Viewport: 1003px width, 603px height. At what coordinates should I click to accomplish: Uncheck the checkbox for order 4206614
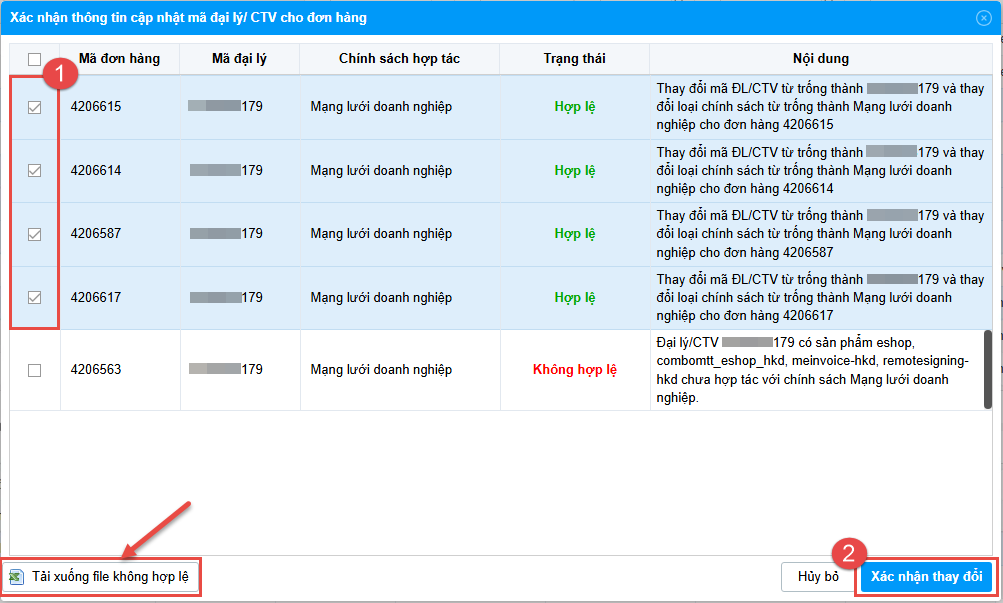(x=35, y=171)
